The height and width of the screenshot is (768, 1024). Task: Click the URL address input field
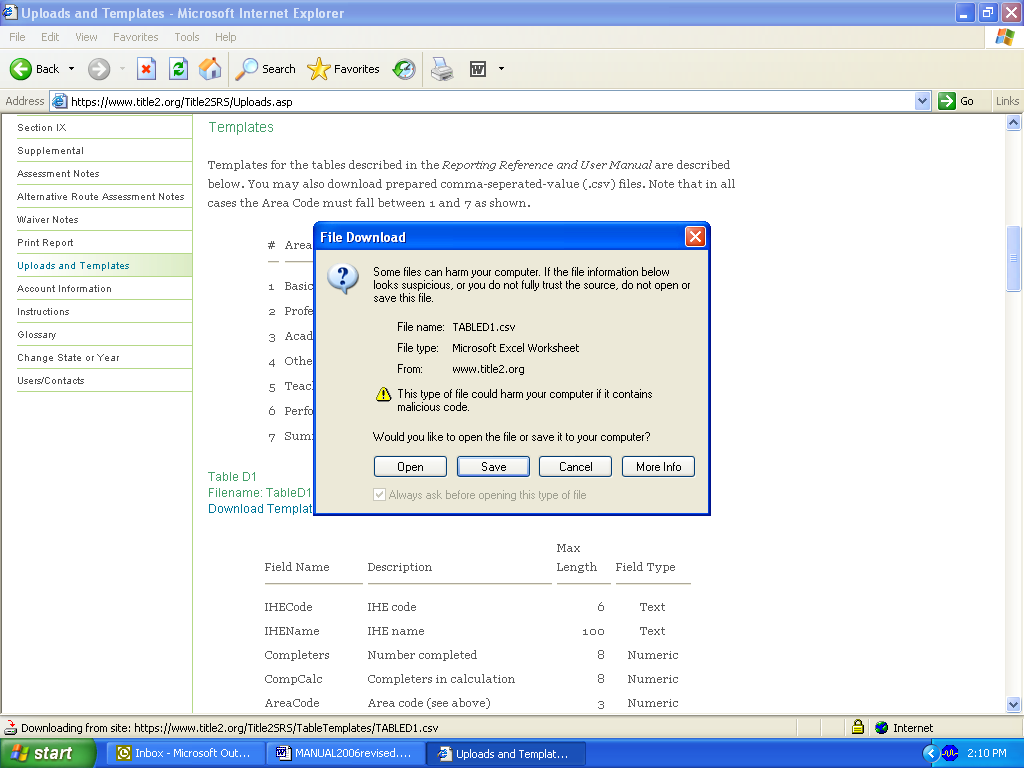coord(490,101)
